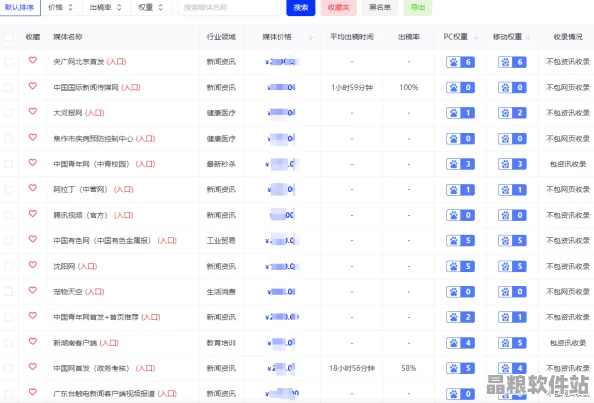Click 教育培训 industry cell
Image resolution: width=594 pixels, height=403 pixels.
(x=221, y=343)
